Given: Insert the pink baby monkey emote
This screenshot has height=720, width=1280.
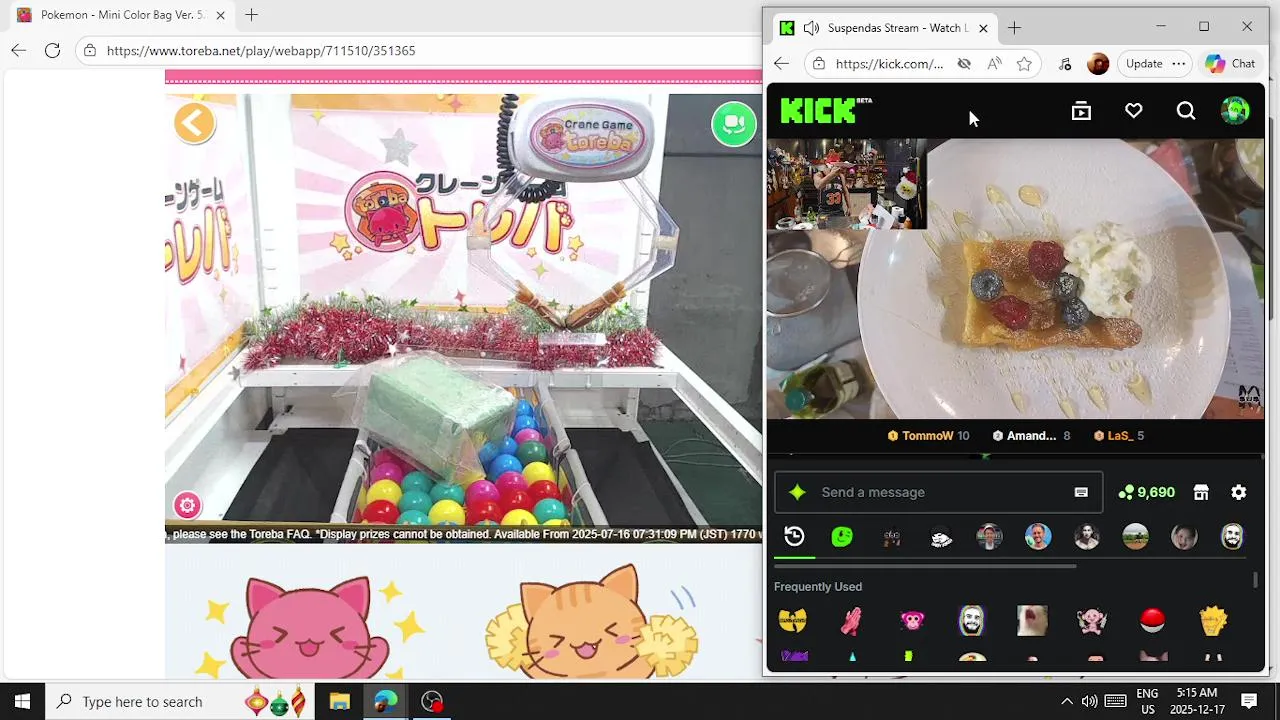Looking at the screenshot, I should click(x=1092, y=621).
